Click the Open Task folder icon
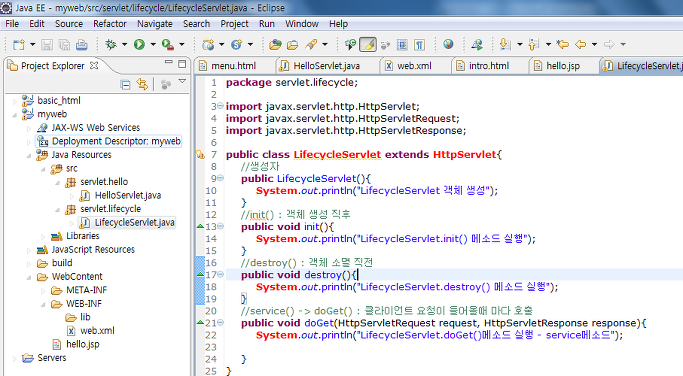The image size is (683, 376). 293,44
